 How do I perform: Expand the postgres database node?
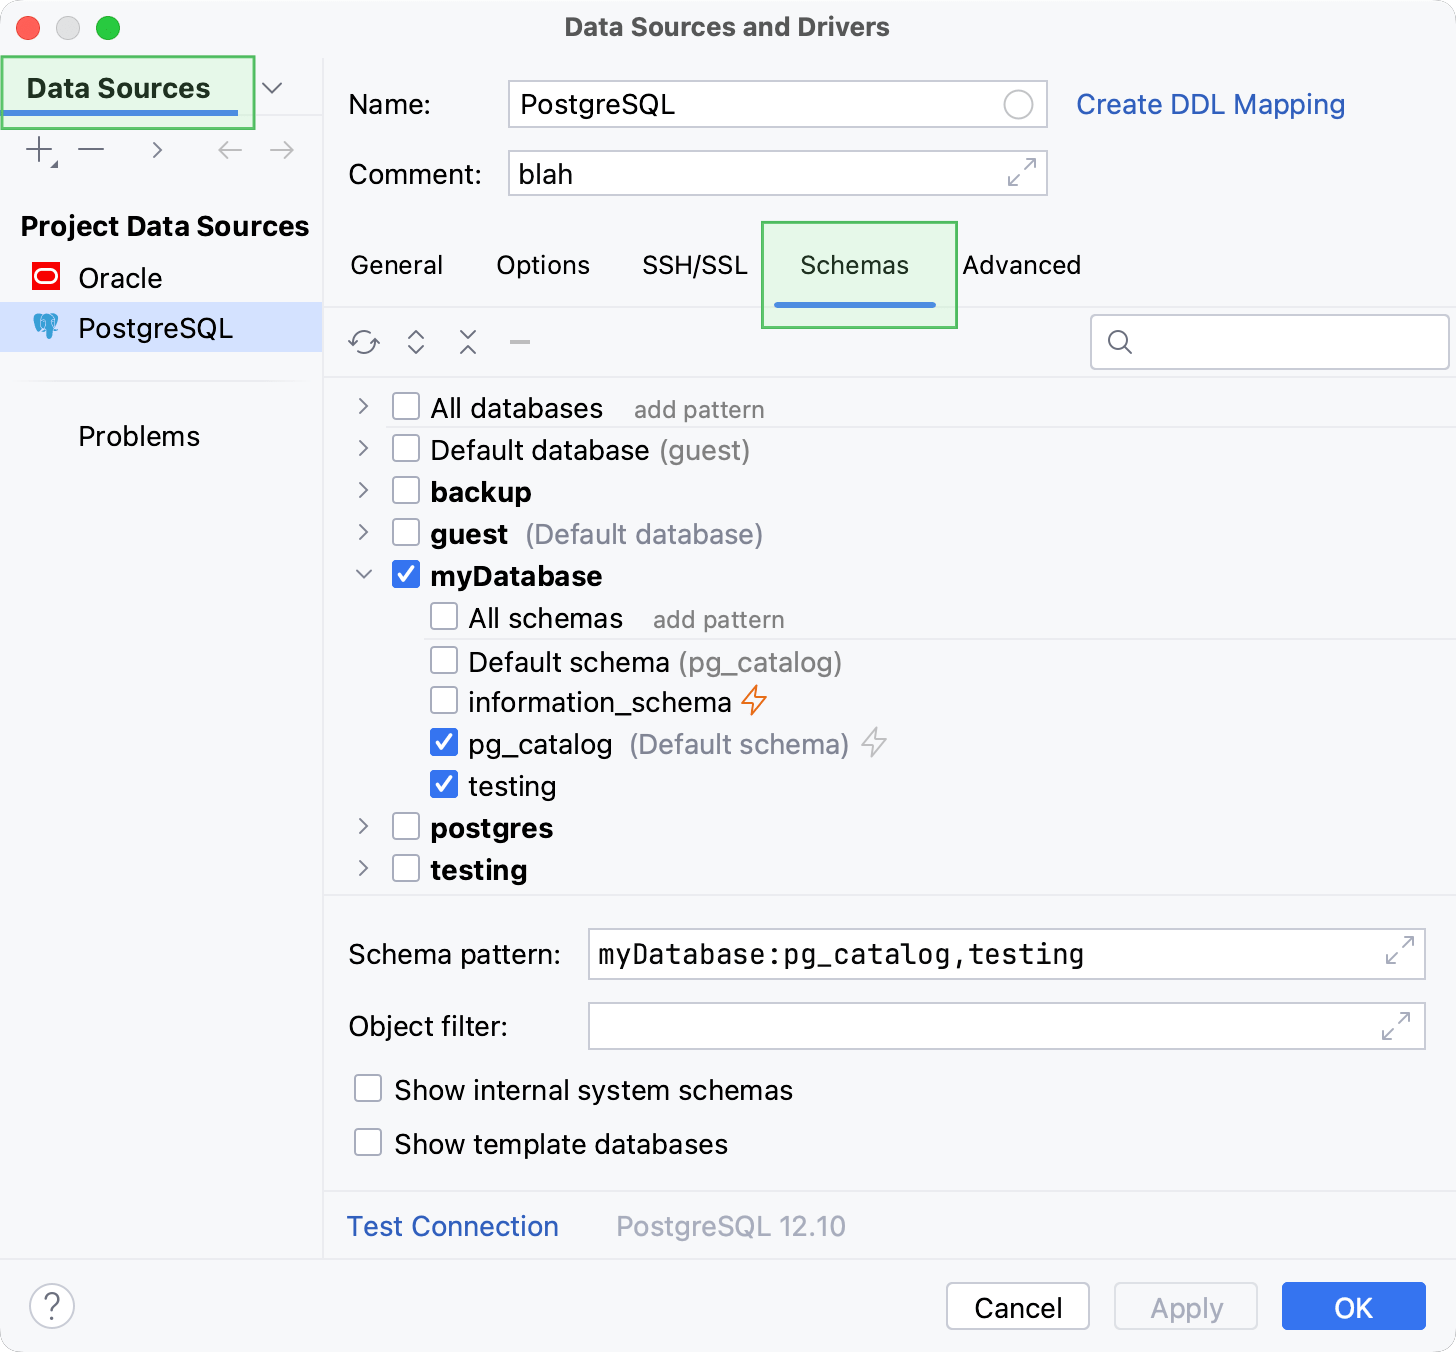point(362,826)
